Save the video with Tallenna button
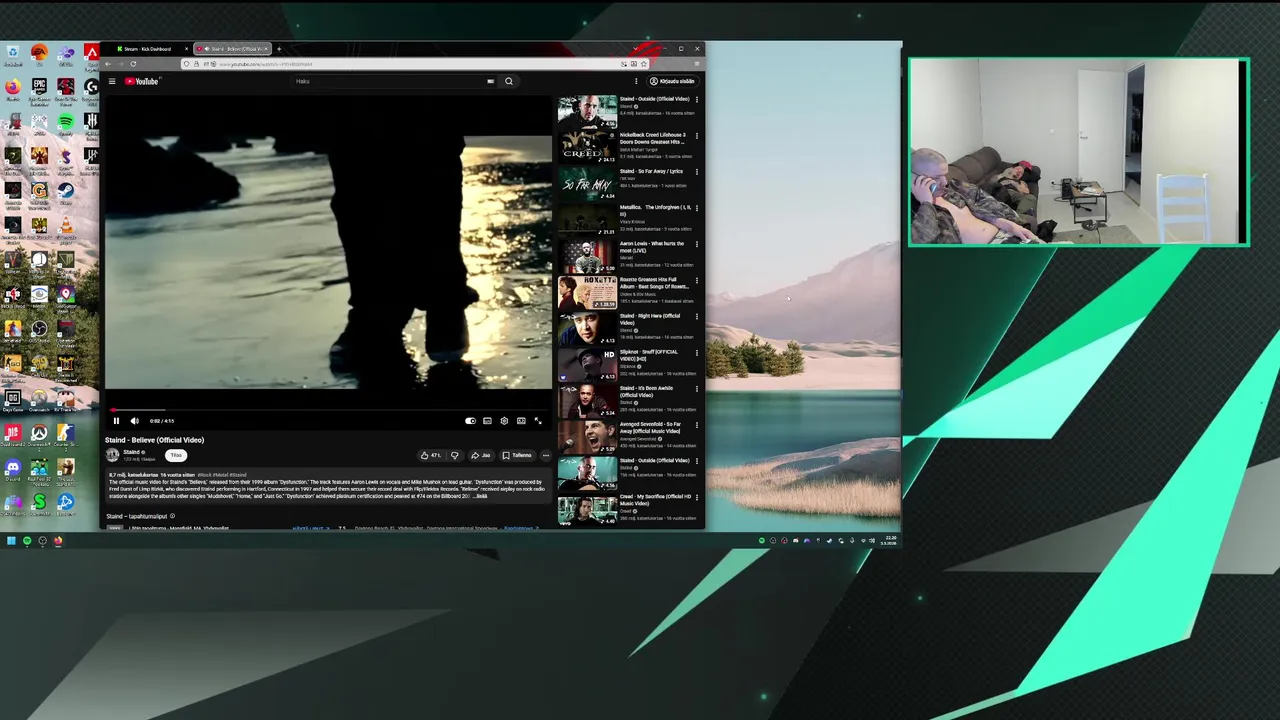The height and width of the screenshot is (720, 1280). tap(517, 455)
